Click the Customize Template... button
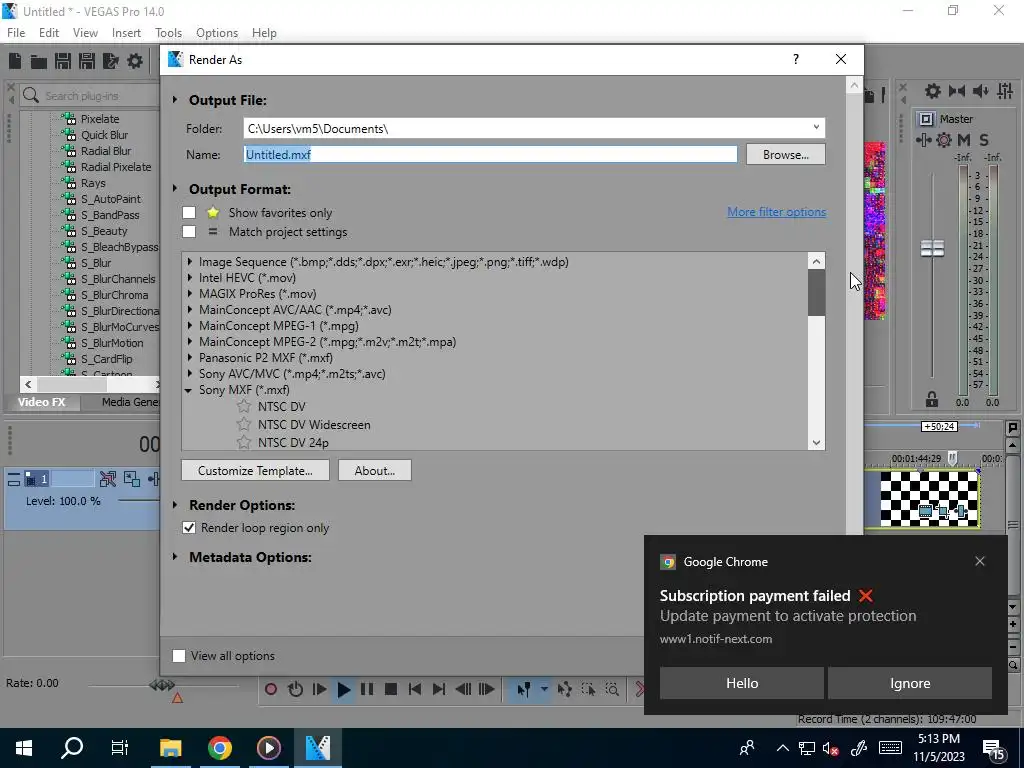 [x=255, y=470]
